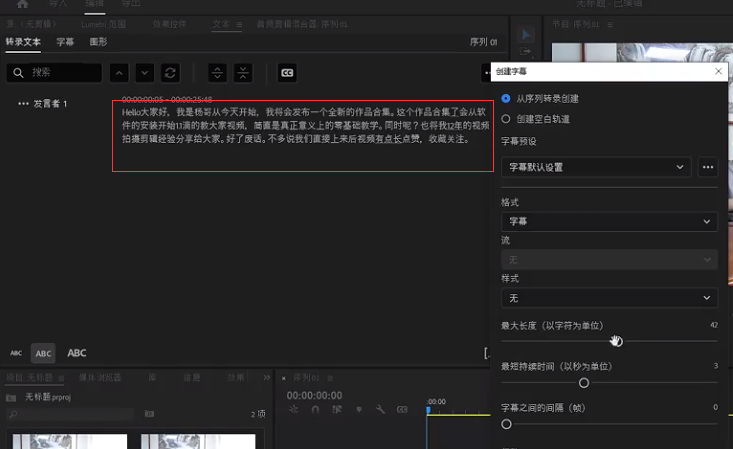The height and width of the screenshot is (449, 733).
Task: Open the 媒体浏览器 panel tab
Action: (x=100, y=377)
